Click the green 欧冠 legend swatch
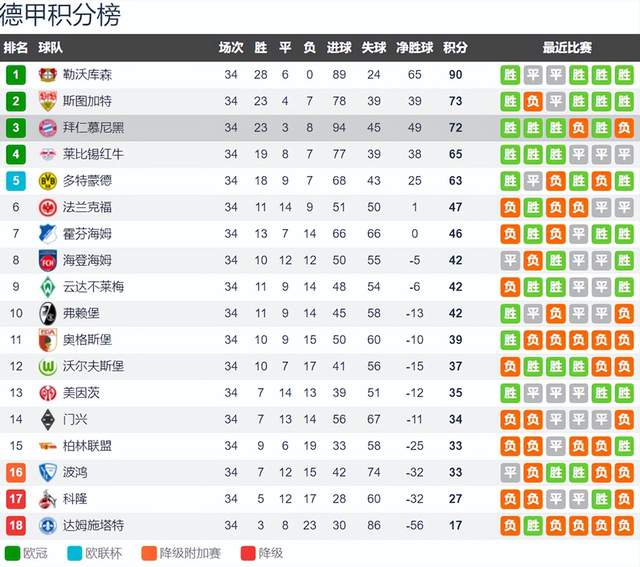The image size is (640, 567). click(12, 554)
